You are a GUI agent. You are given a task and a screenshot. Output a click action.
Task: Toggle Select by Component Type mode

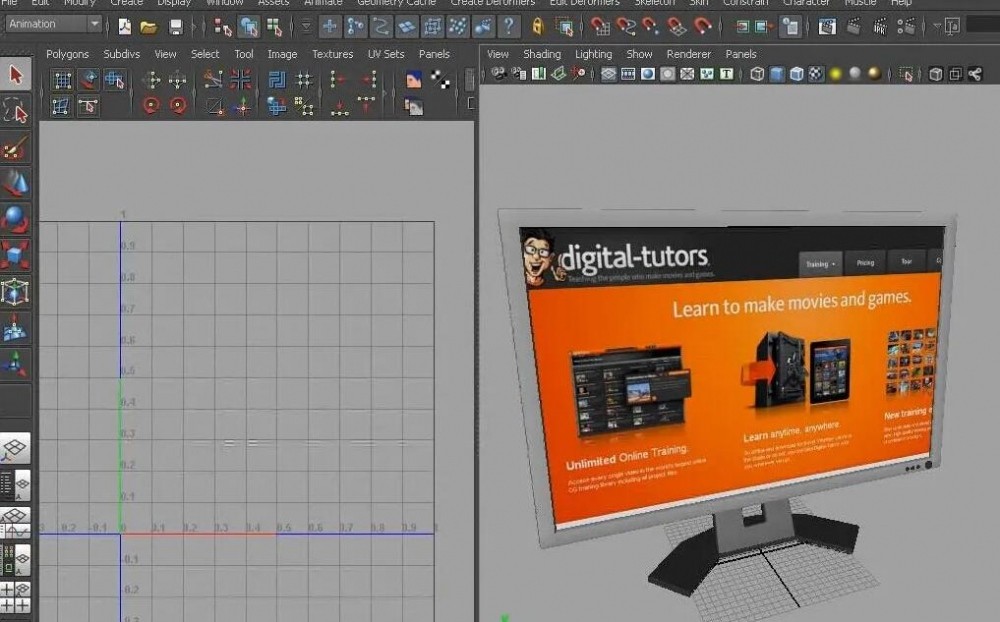pos(274,27)
